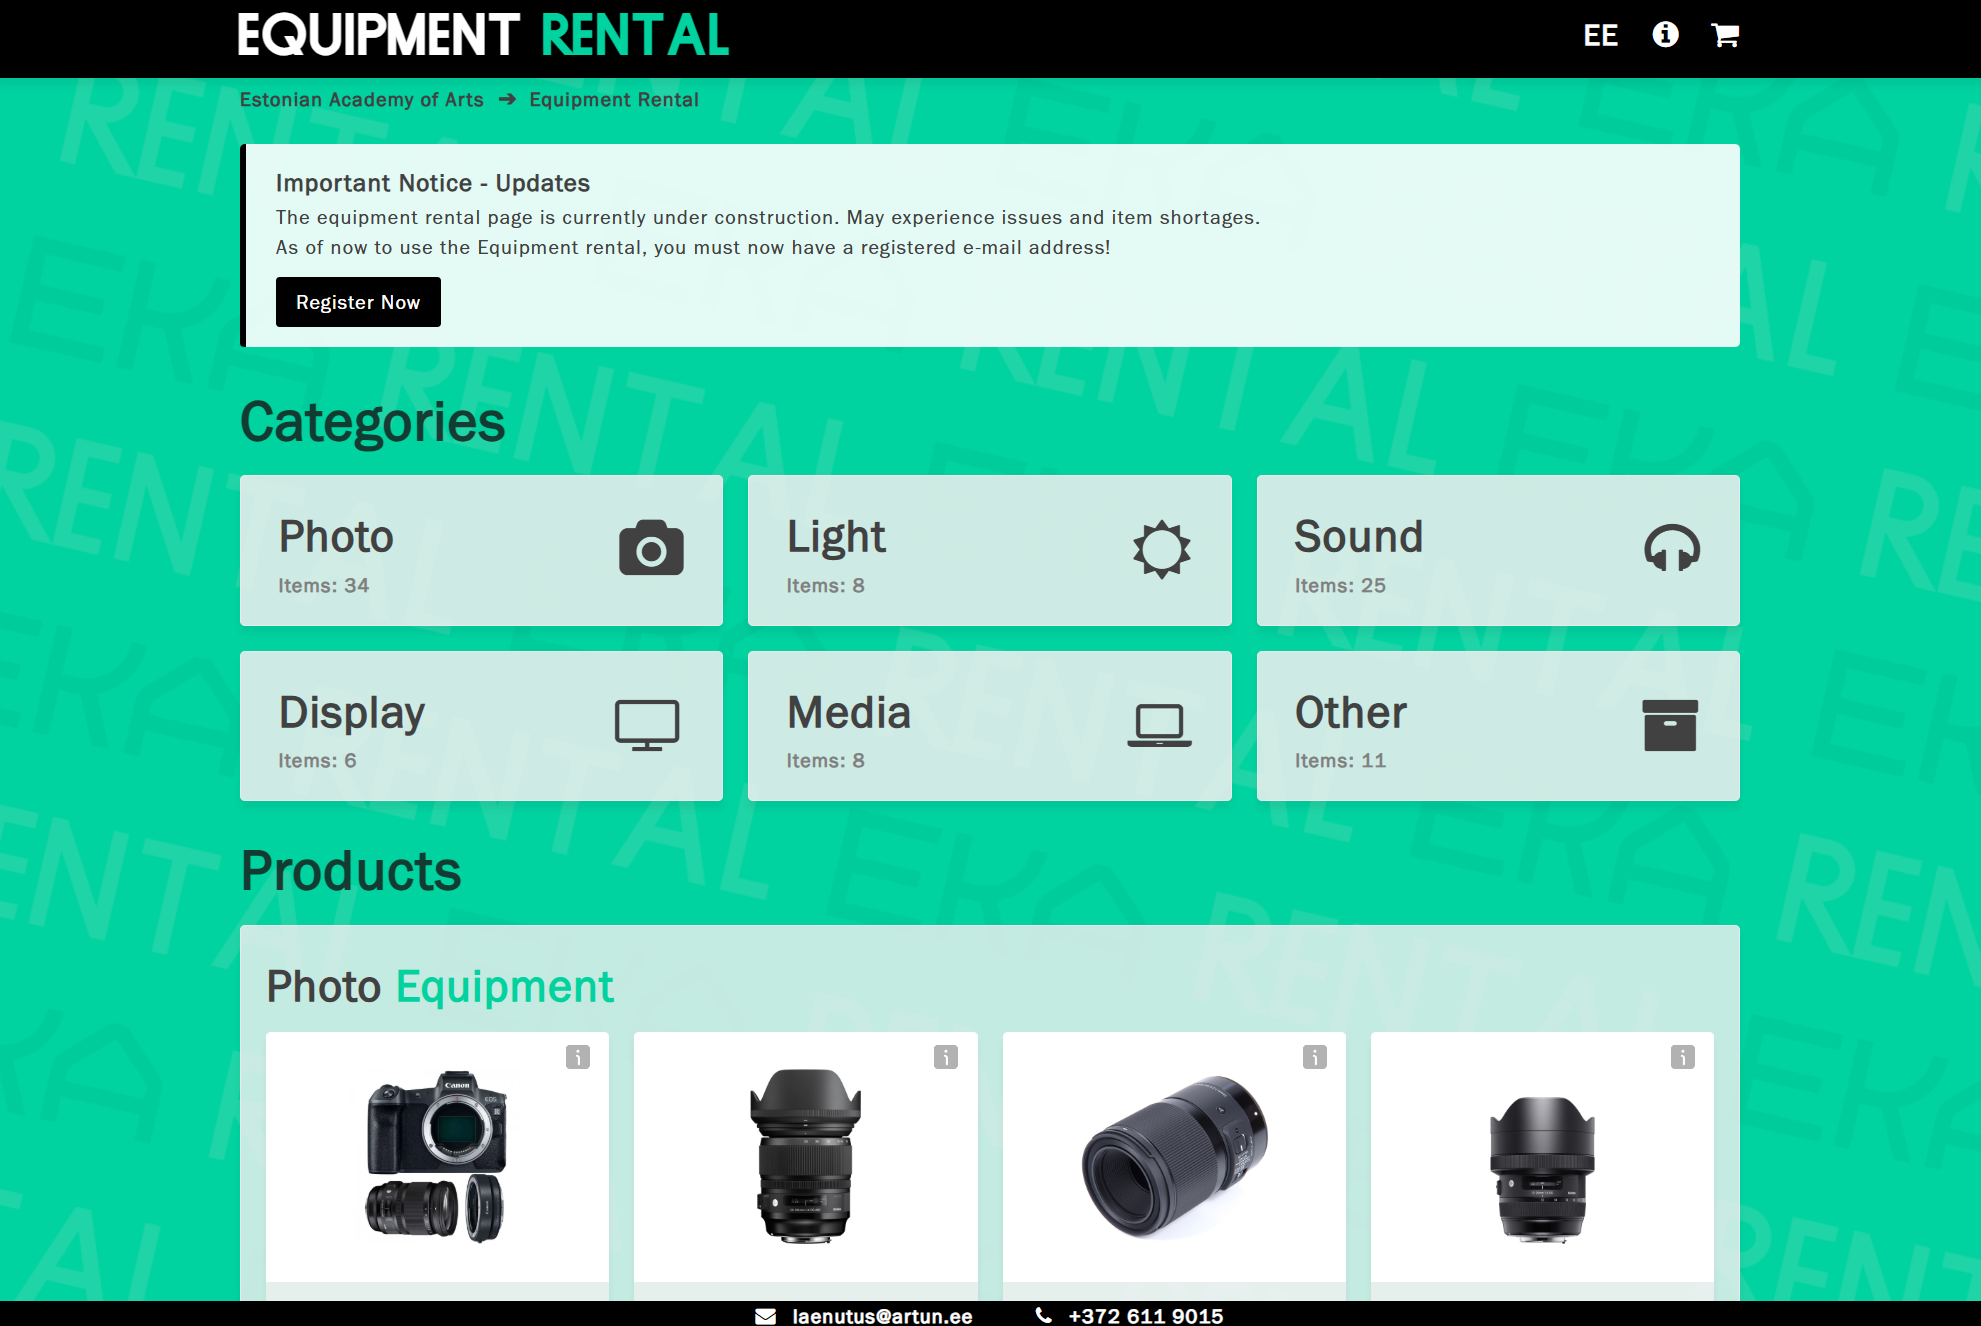The width and height of the screenshot is (1981, 1326).
Task: Click the Equipment Rental logo in the header
Action: tap(482, 36)
